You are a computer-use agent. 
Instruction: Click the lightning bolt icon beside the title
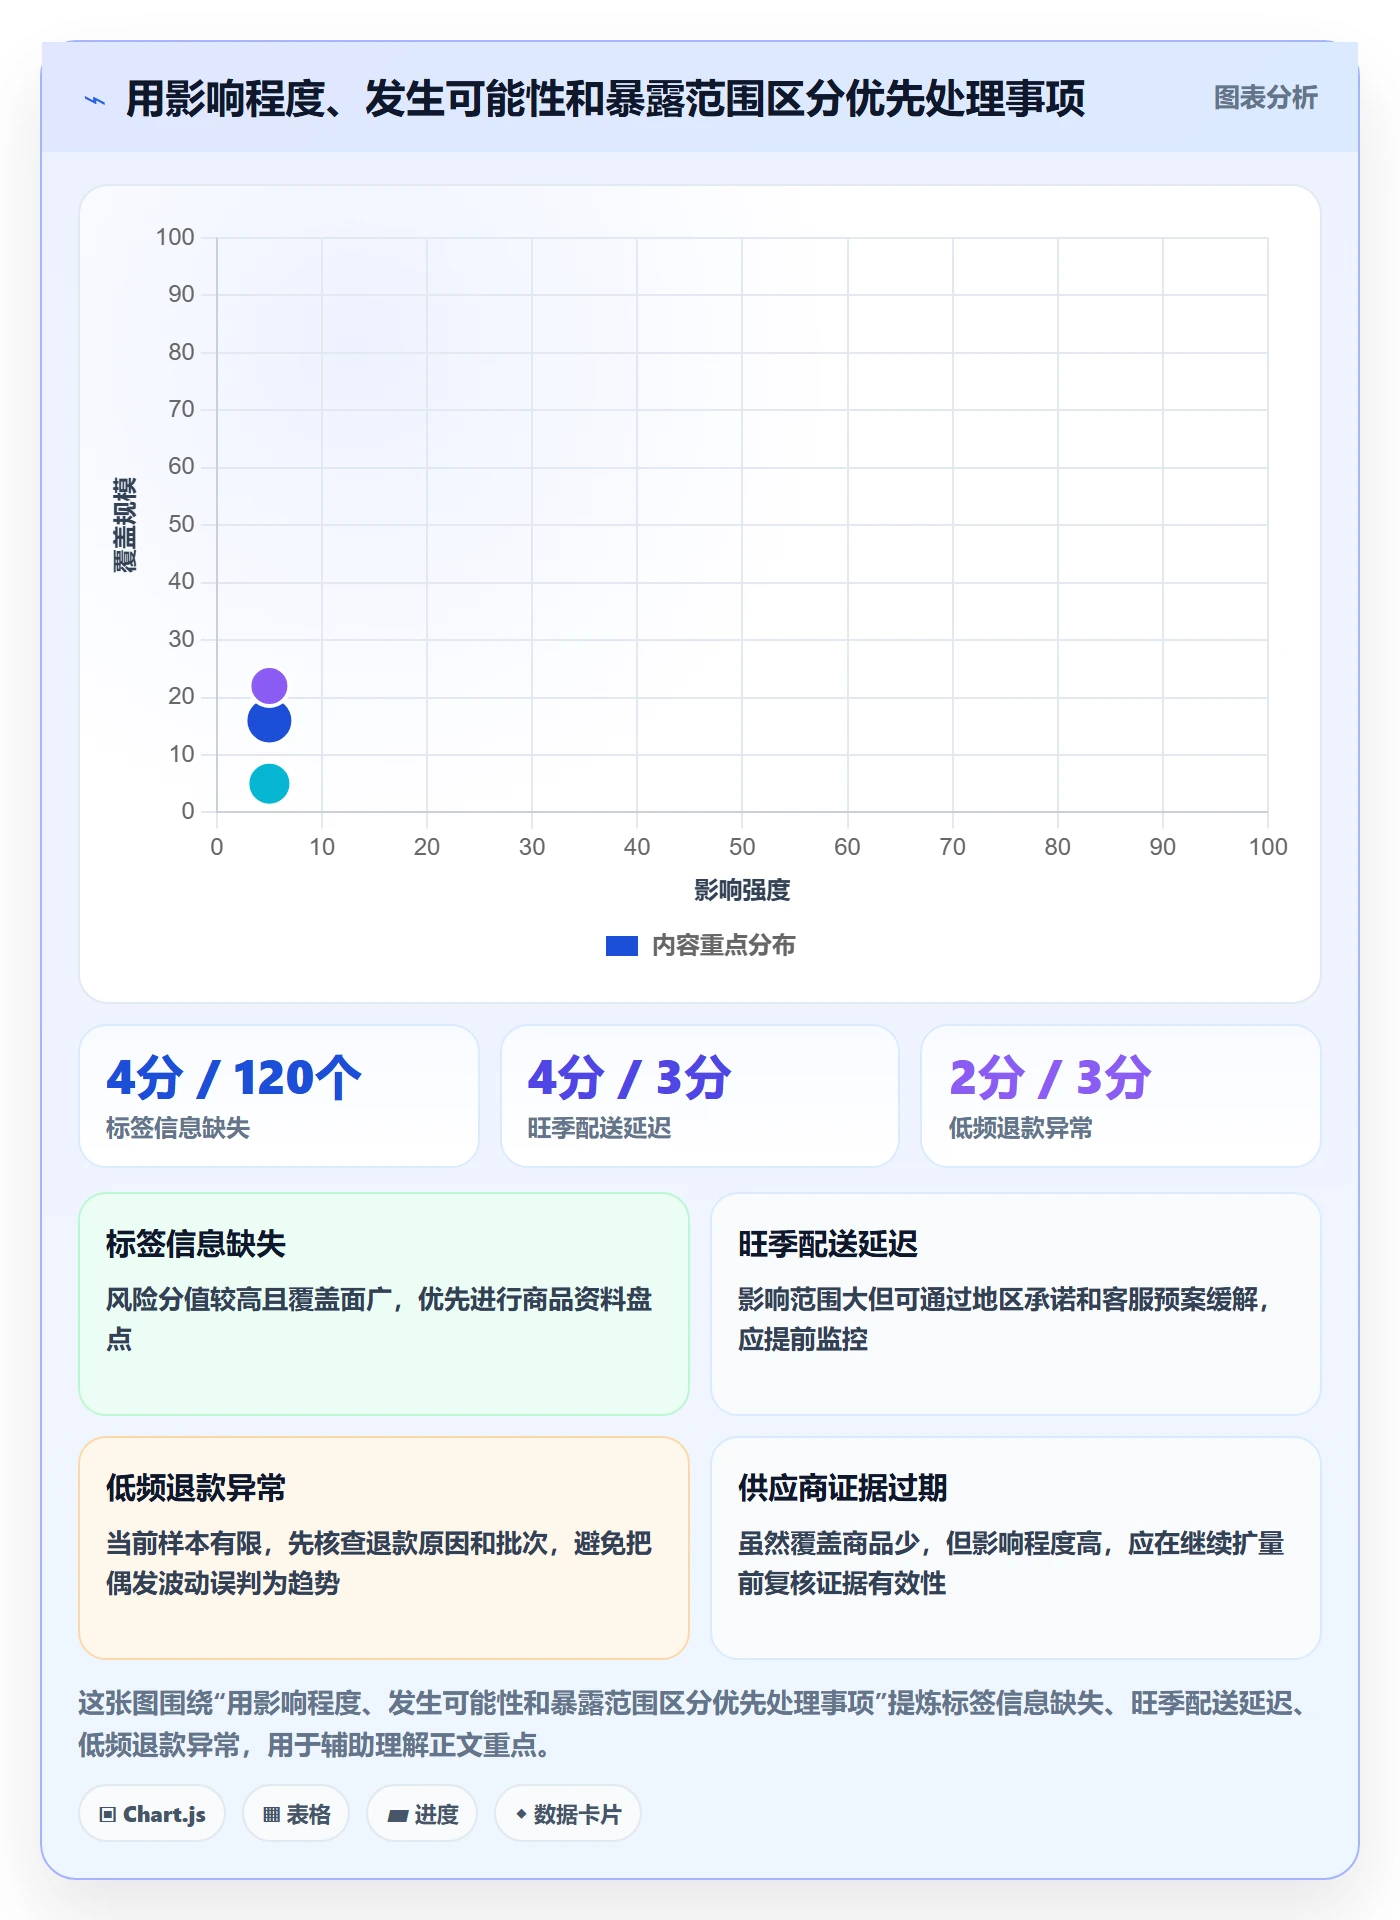tap(95, 100)
